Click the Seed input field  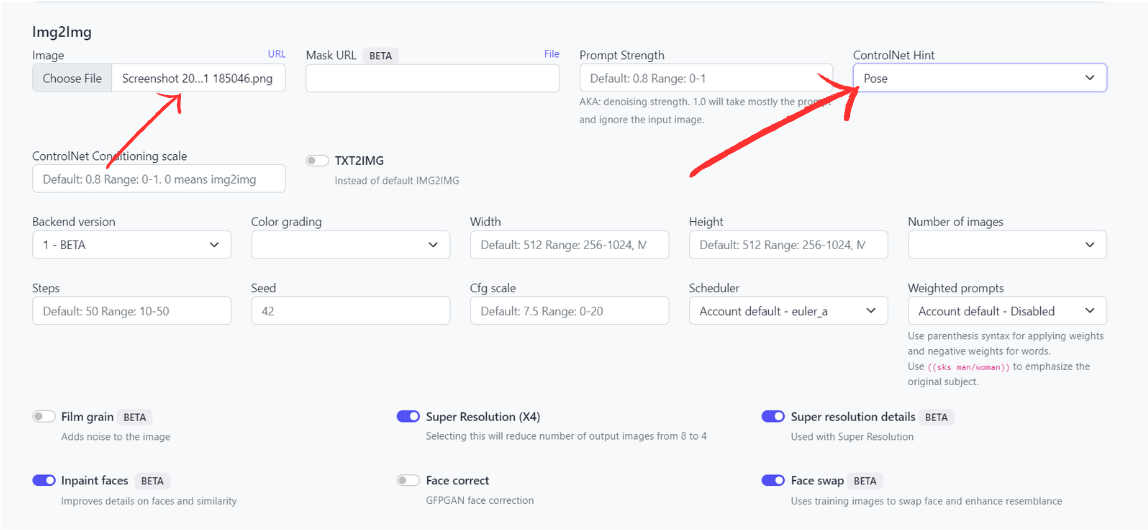click(x=350, y=311)
